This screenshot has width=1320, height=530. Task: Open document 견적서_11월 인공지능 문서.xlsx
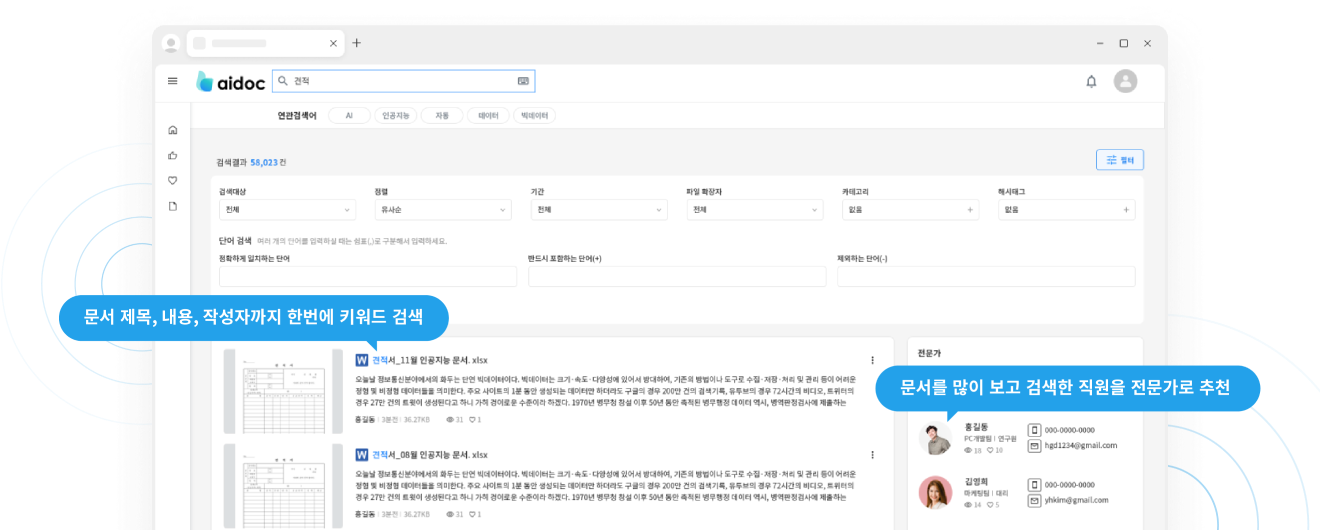pyautogui.click(x=430, y=360)
